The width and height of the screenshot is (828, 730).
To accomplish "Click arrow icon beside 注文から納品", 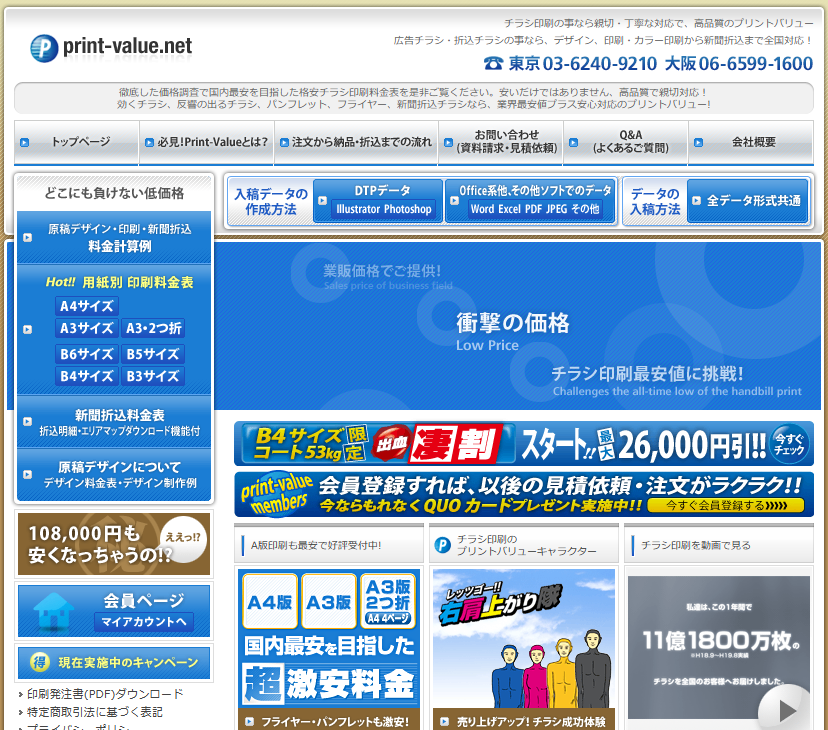I will pyautogui.click(x=284, y=143).
